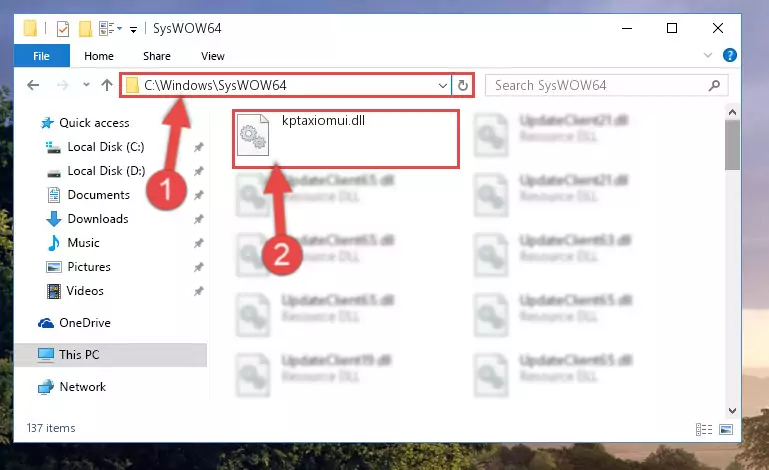Select the kptaxiomui.dll file name
Screen dimensions: 769x470
(323, 120)
